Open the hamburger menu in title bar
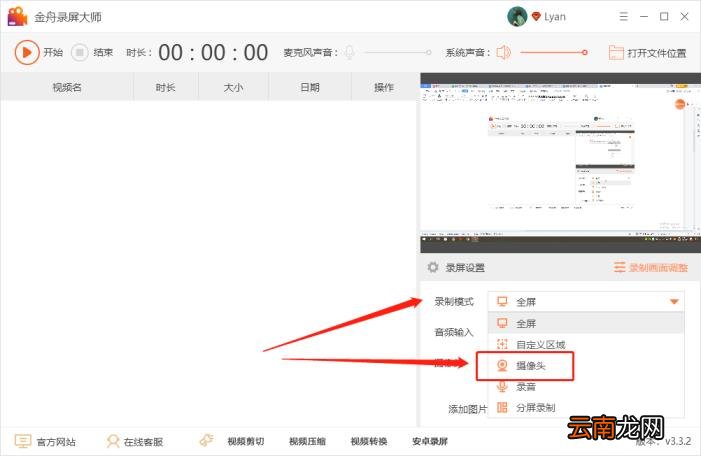The width and height of the screenshot is (701, 456). (624, 17)
